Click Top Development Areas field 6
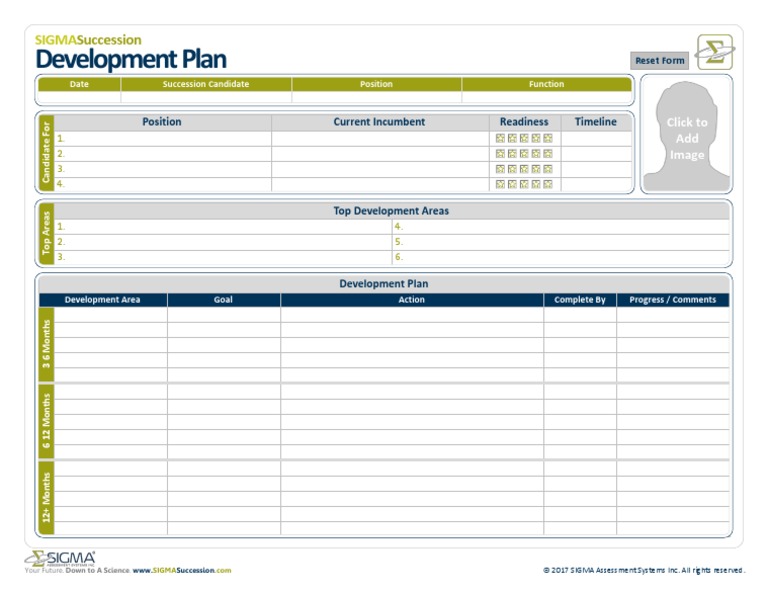This screenshot has height=594, width=768. pos(561,257)
